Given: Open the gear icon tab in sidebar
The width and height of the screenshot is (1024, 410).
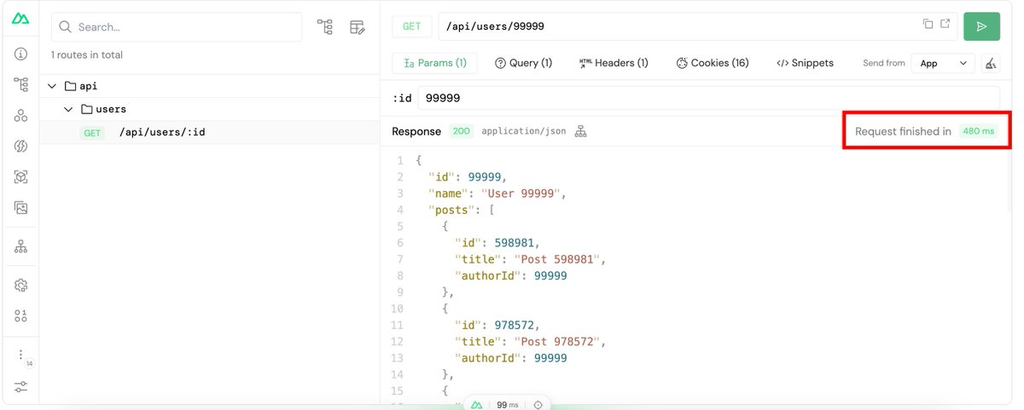Looking at the screenshot, I should (20, 285).
